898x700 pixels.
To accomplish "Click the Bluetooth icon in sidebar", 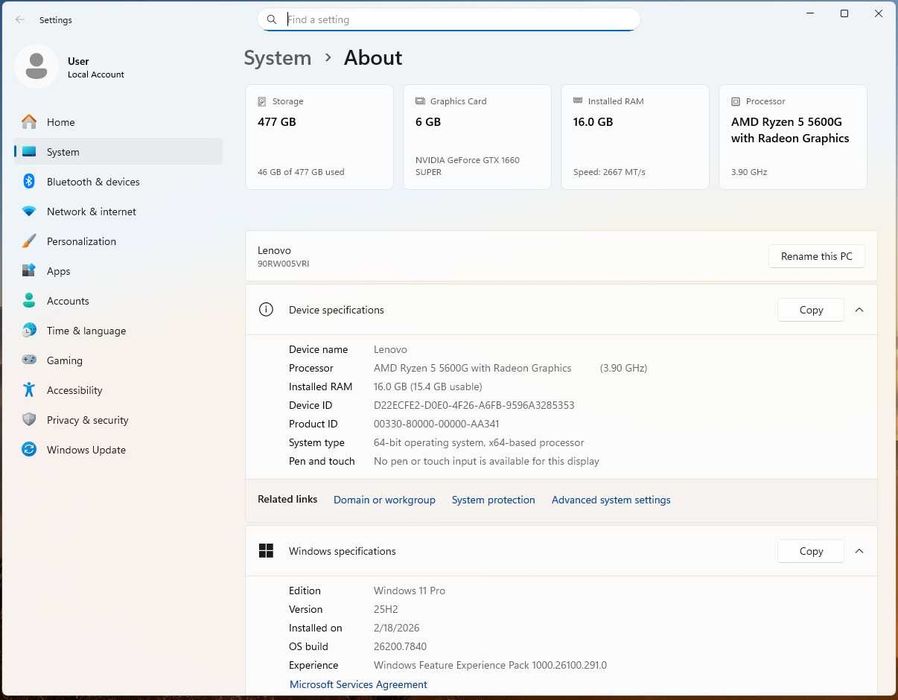I will tap(29, 181).
